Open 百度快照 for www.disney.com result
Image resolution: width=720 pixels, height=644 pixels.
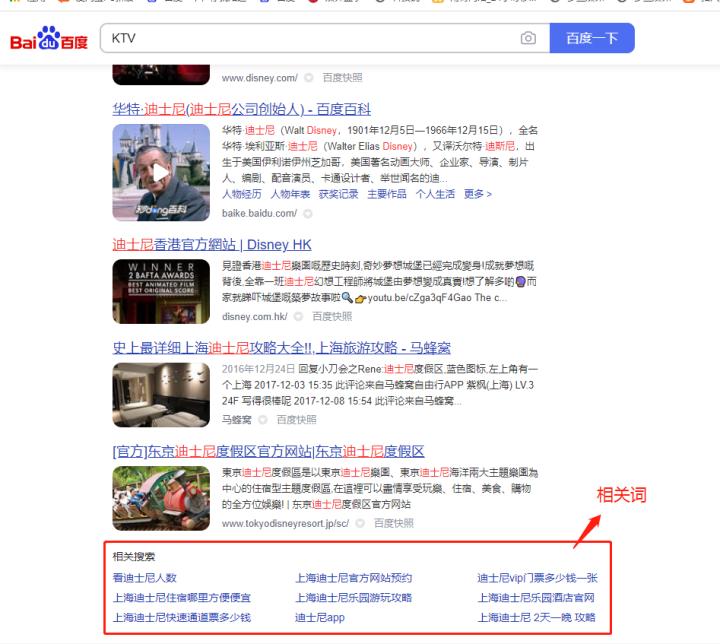click(x=343, y=78)
